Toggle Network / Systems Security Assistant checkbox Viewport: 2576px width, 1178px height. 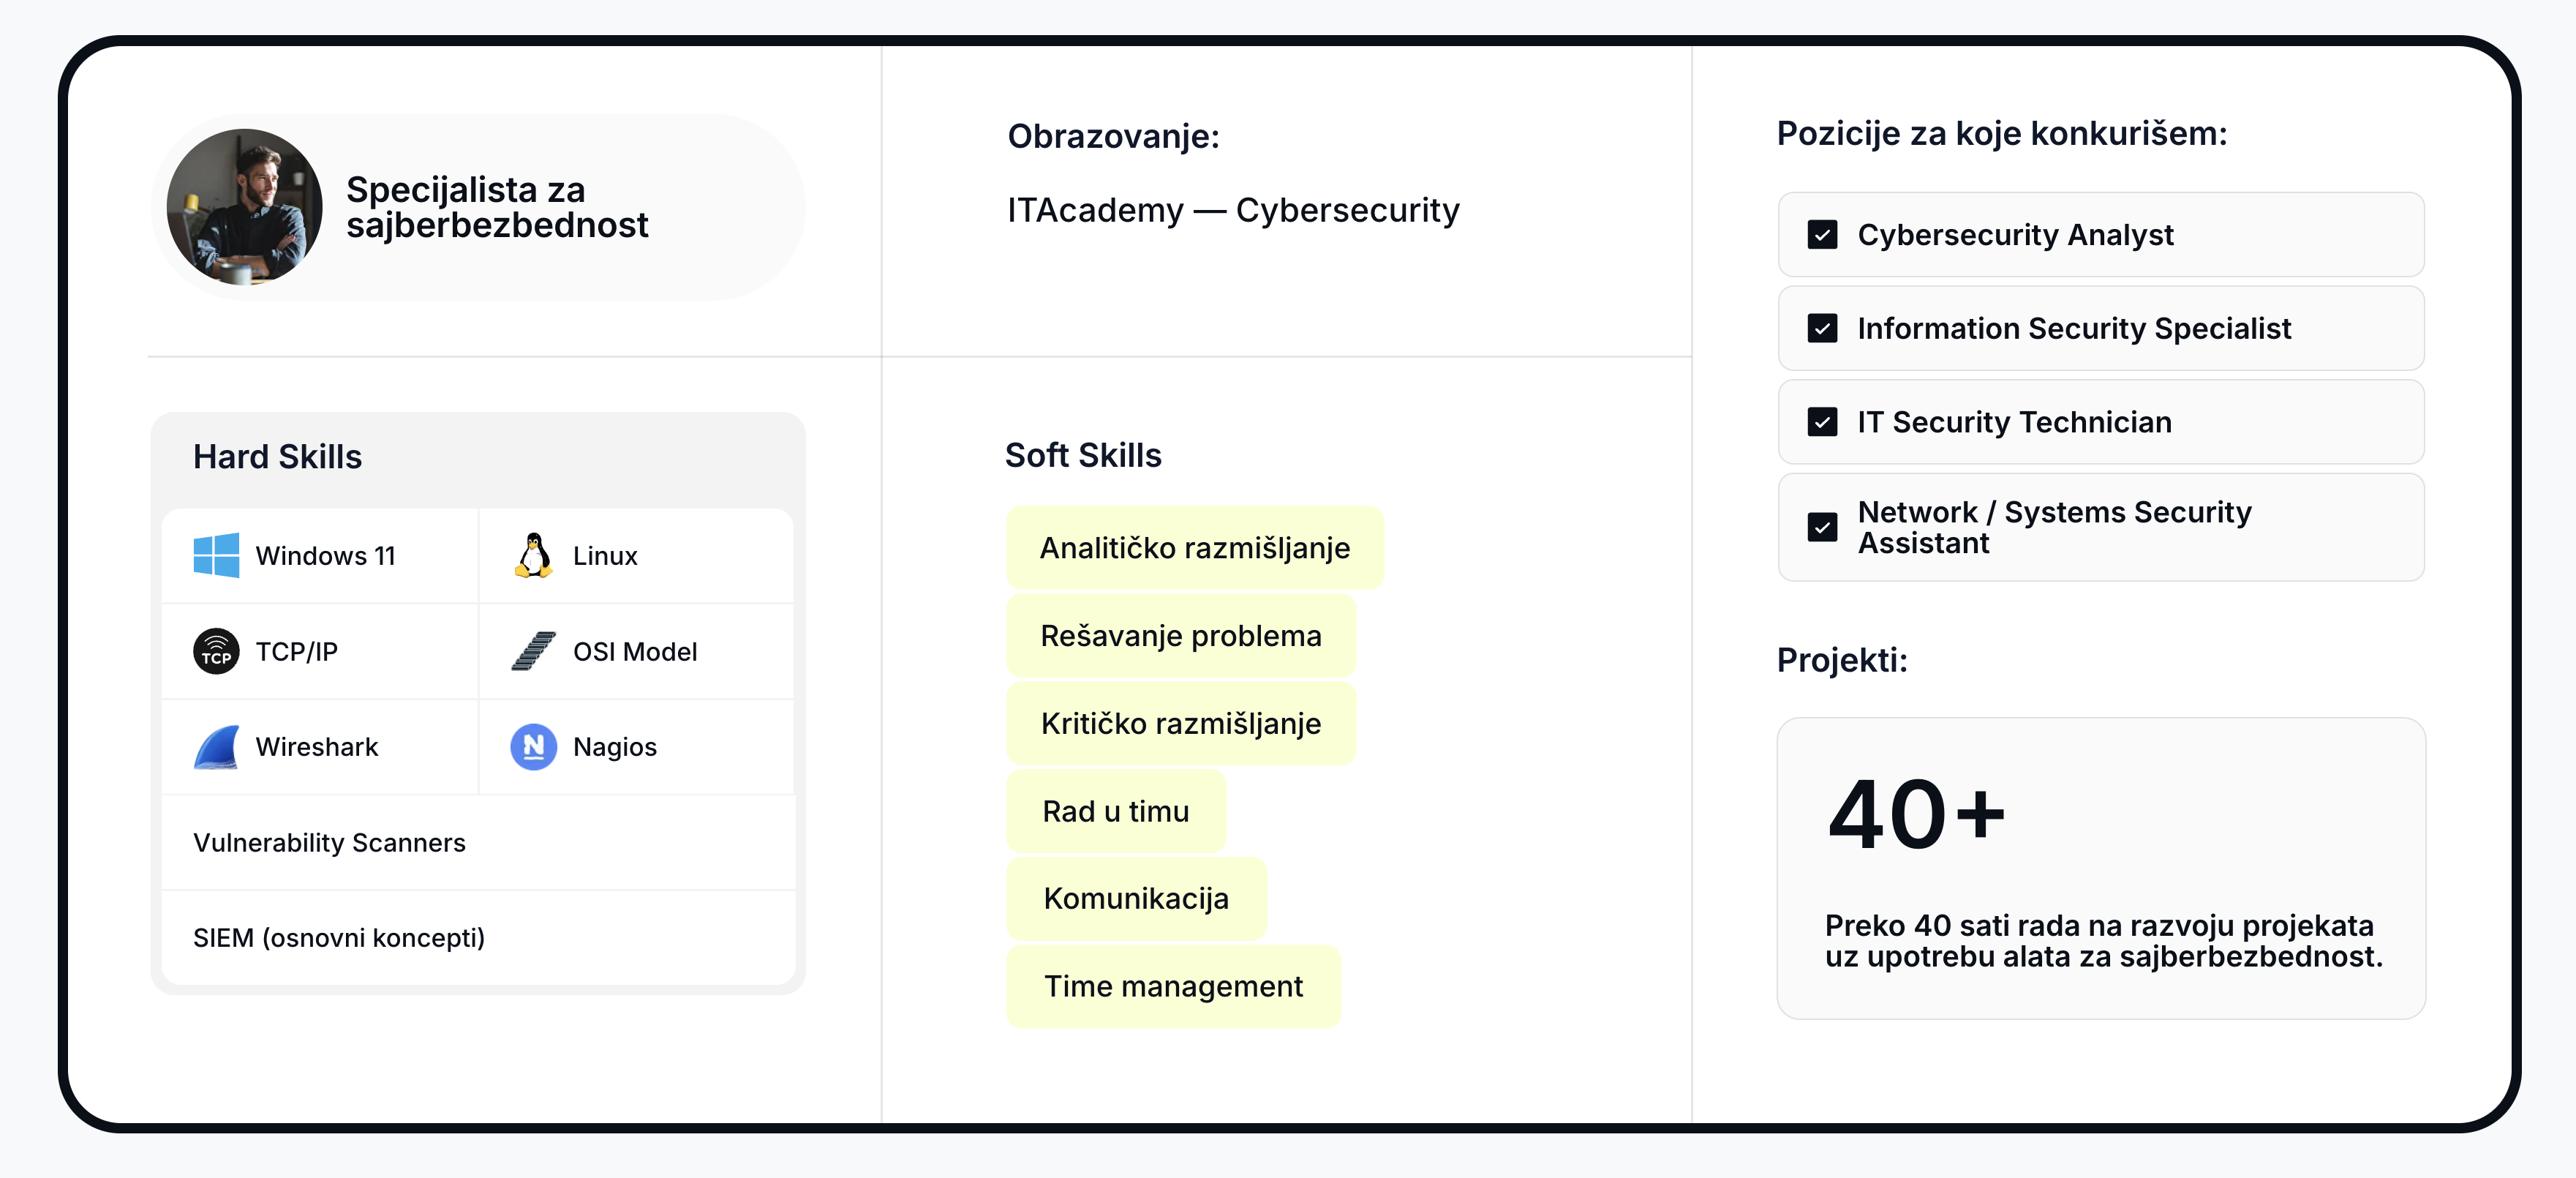pyautogui.click(x=1822, y=527)
